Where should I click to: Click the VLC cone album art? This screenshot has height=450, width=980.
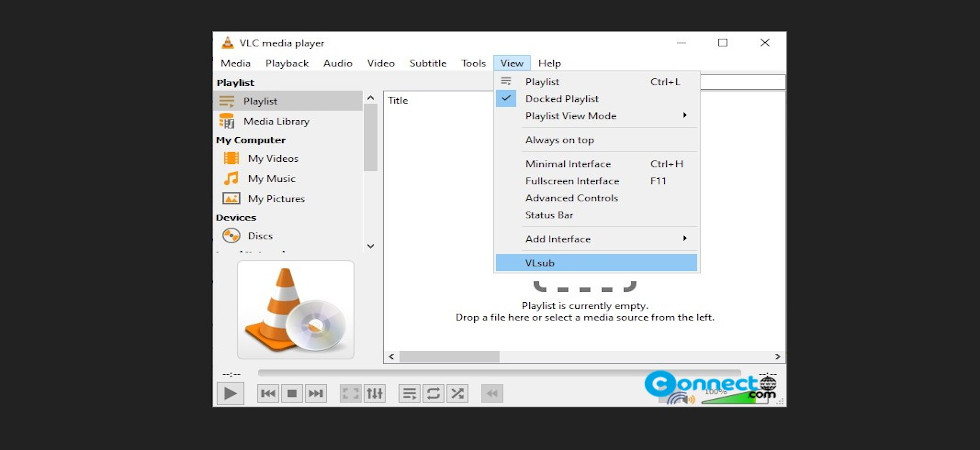point(296,310)
